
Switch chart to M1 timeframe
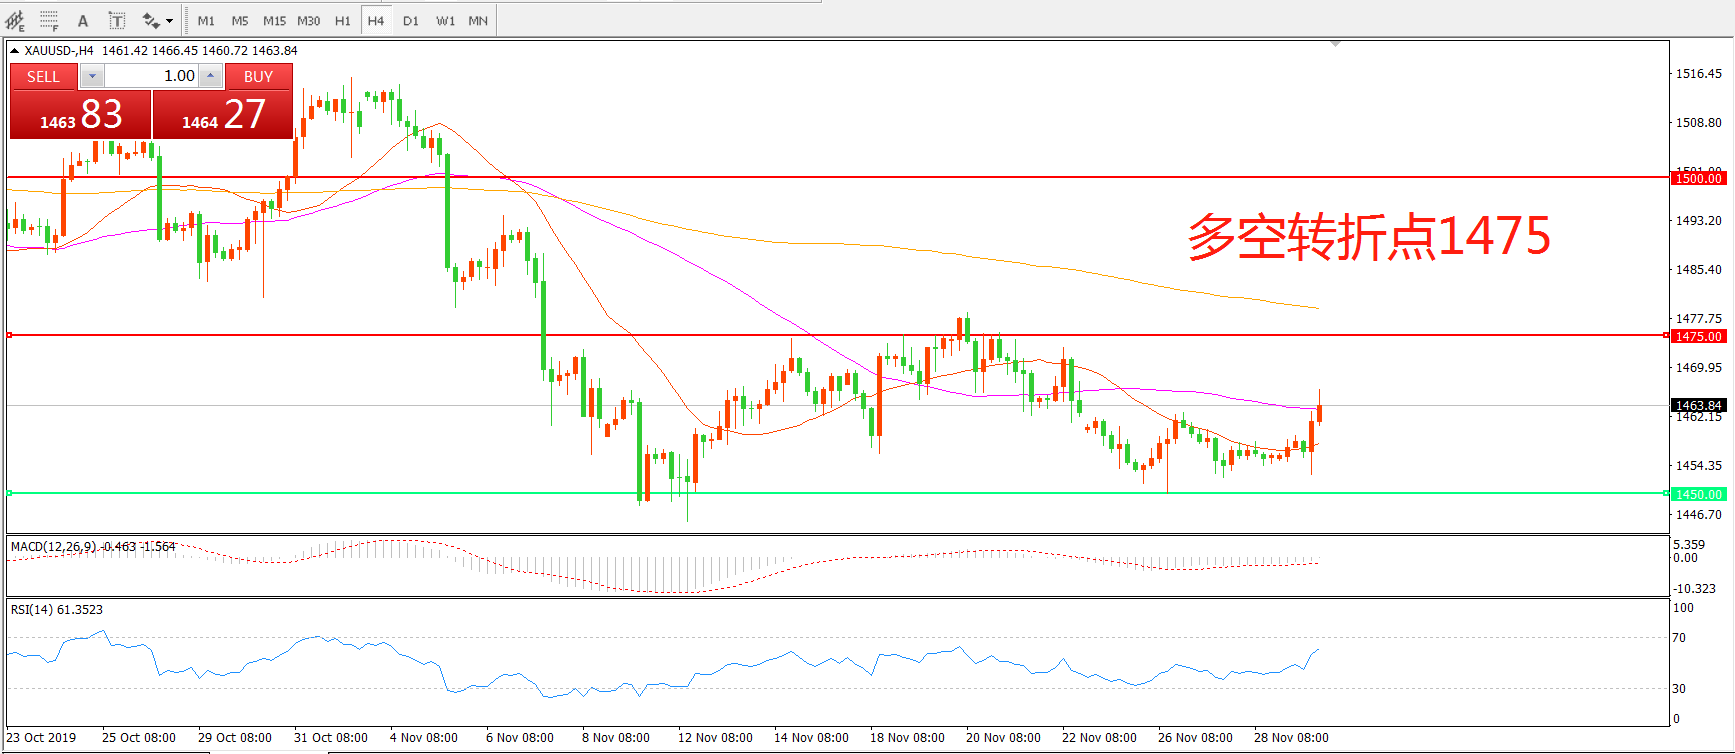tap(206, 20)
